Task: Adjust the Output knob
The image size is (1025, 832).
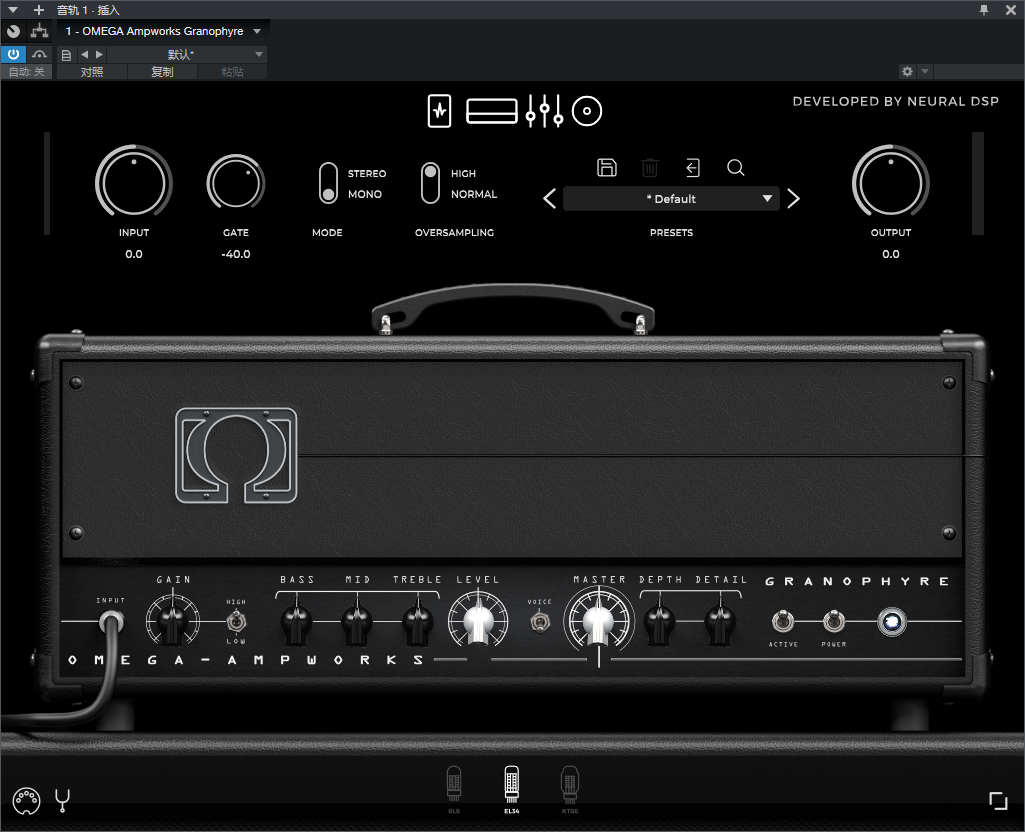Action: [890, 181]
